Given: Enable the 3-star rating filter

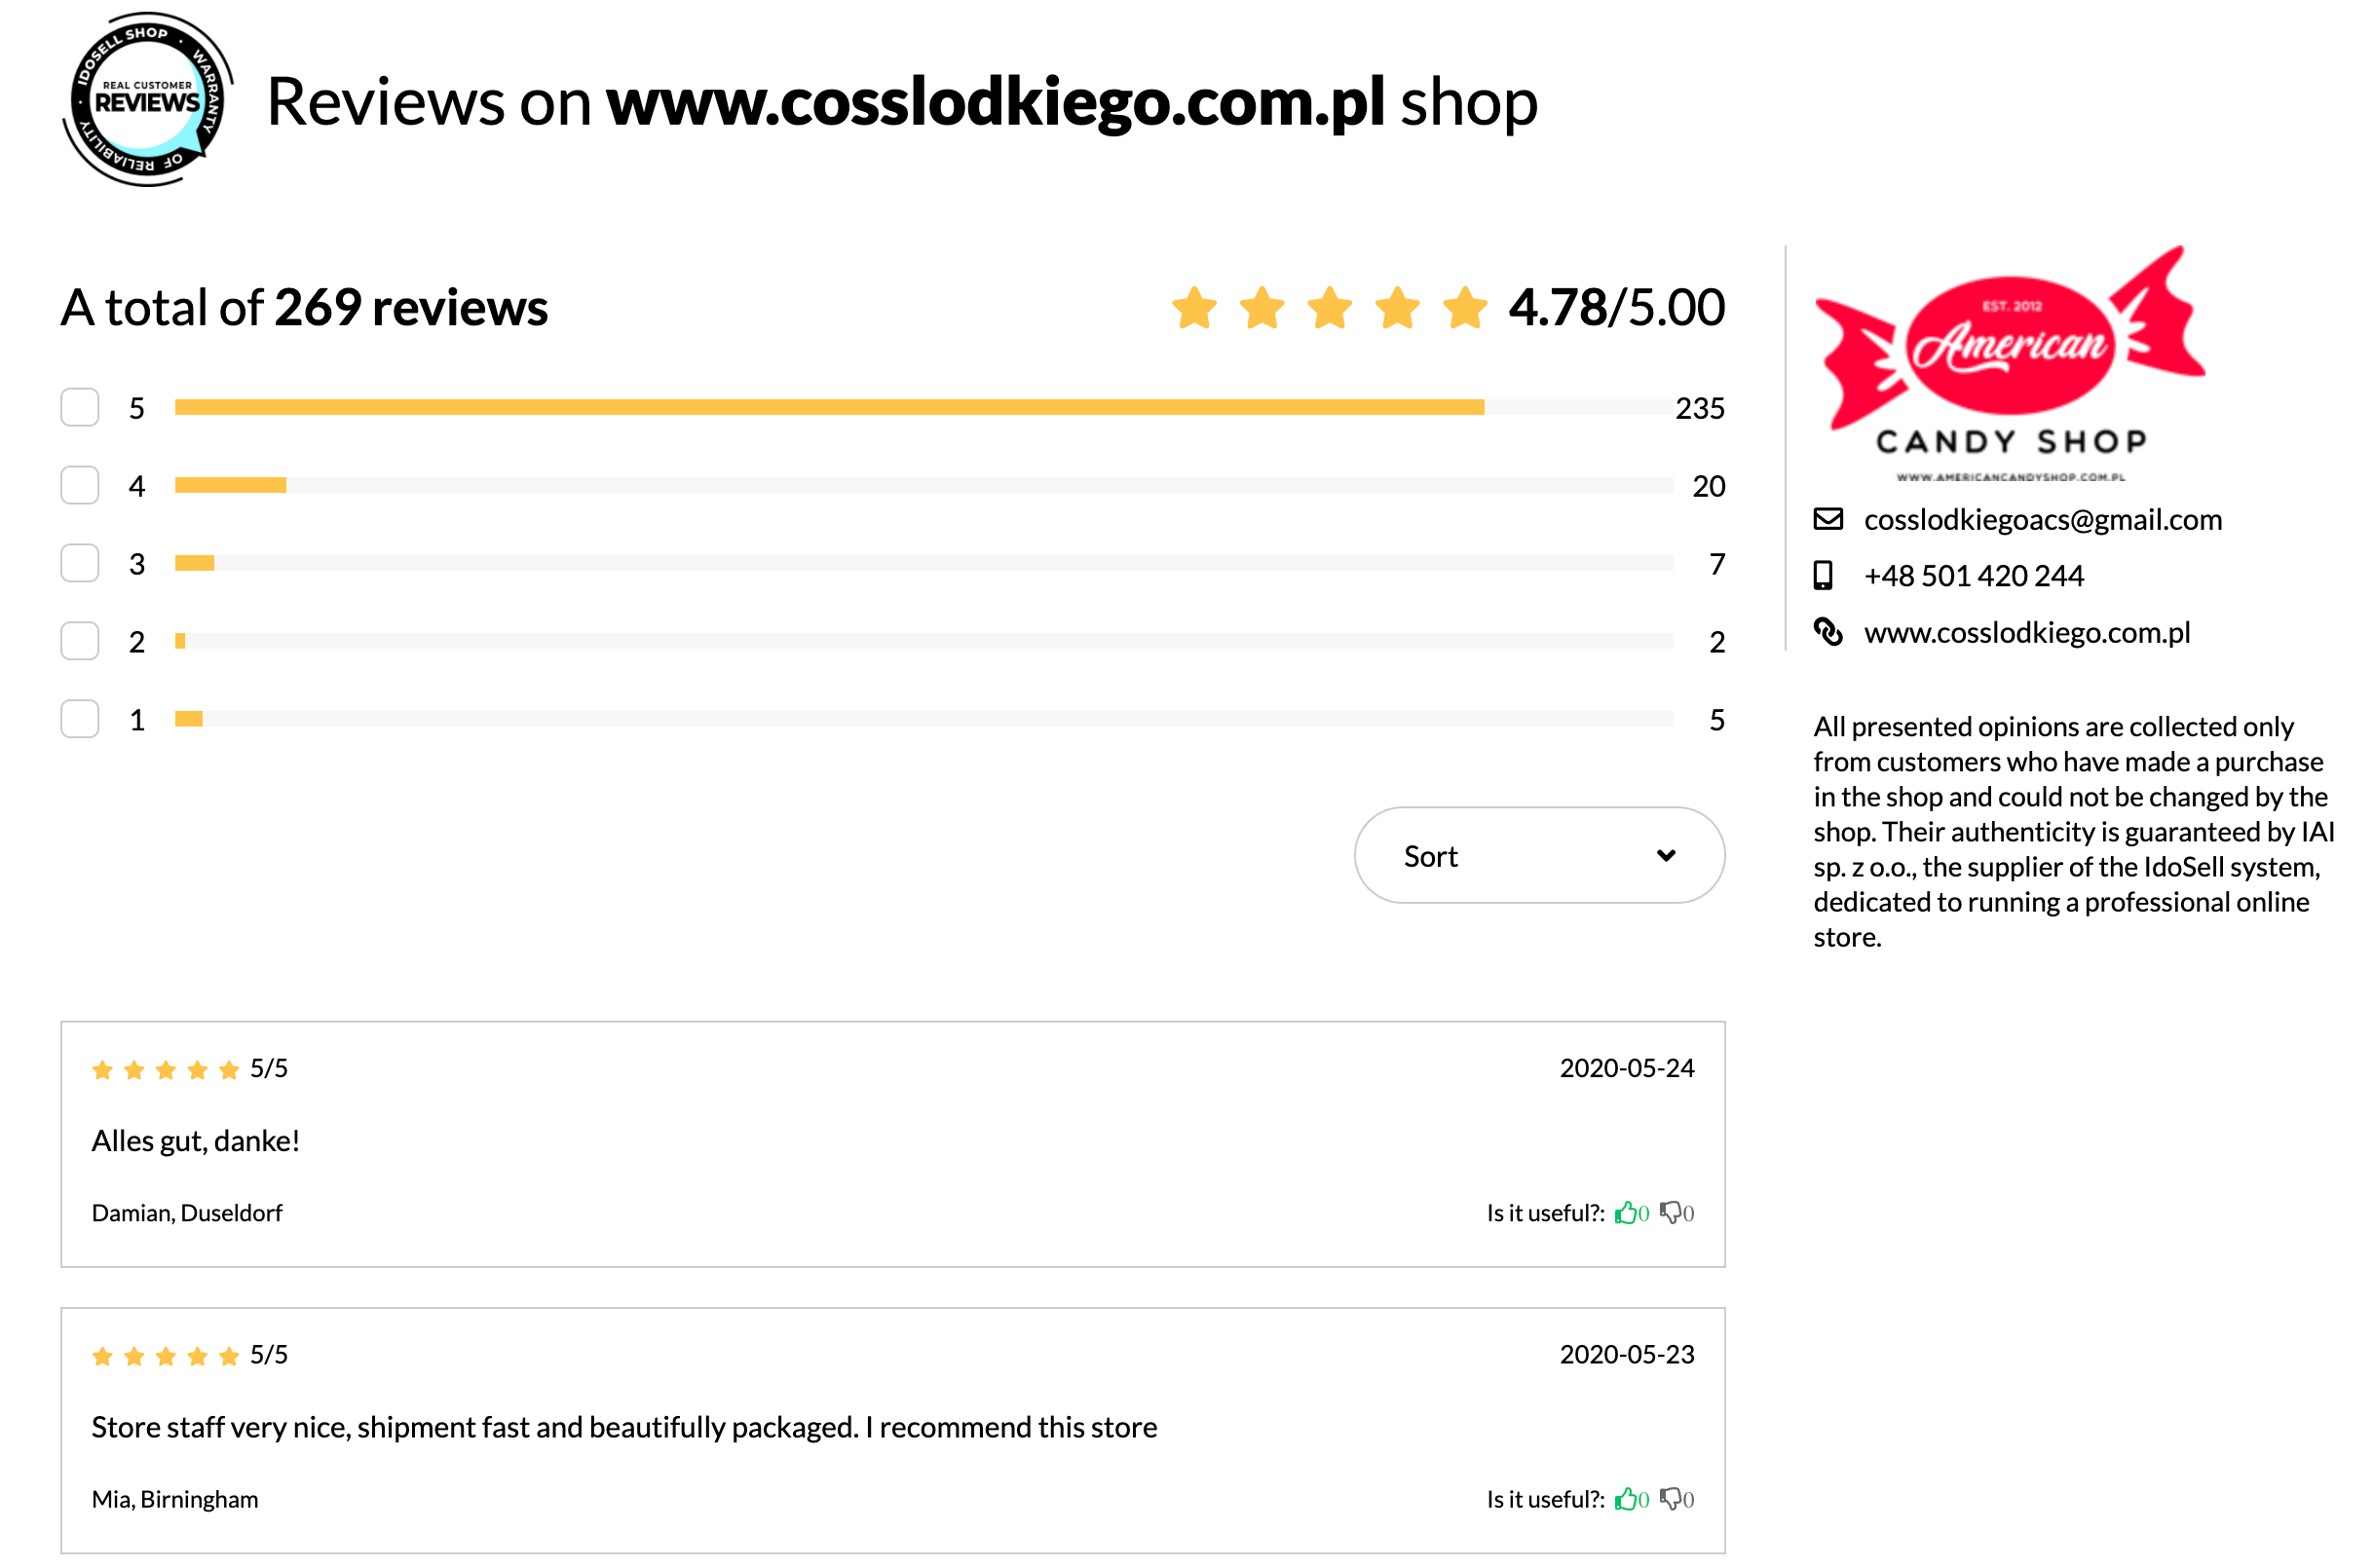Looking at the screenshot, I should (x=80, y=563).
